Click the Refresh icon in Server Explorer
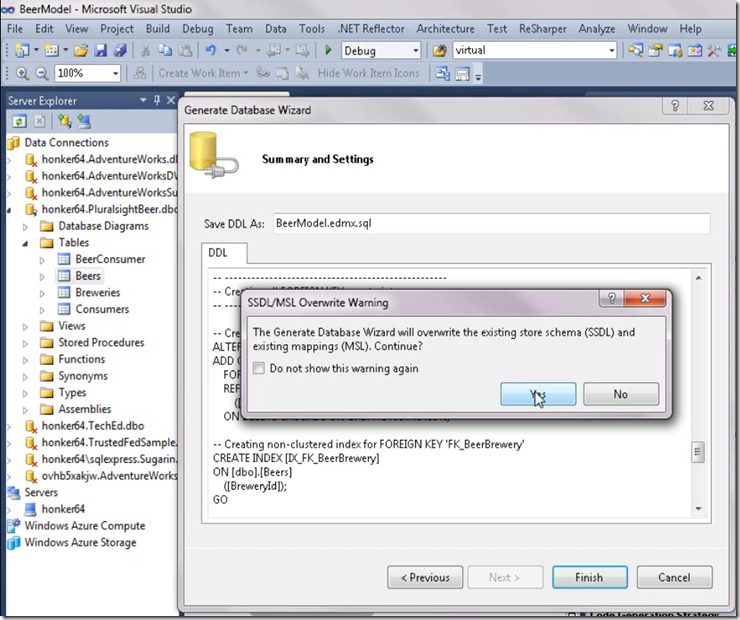740x620 pixels. [x=19, y=121]
